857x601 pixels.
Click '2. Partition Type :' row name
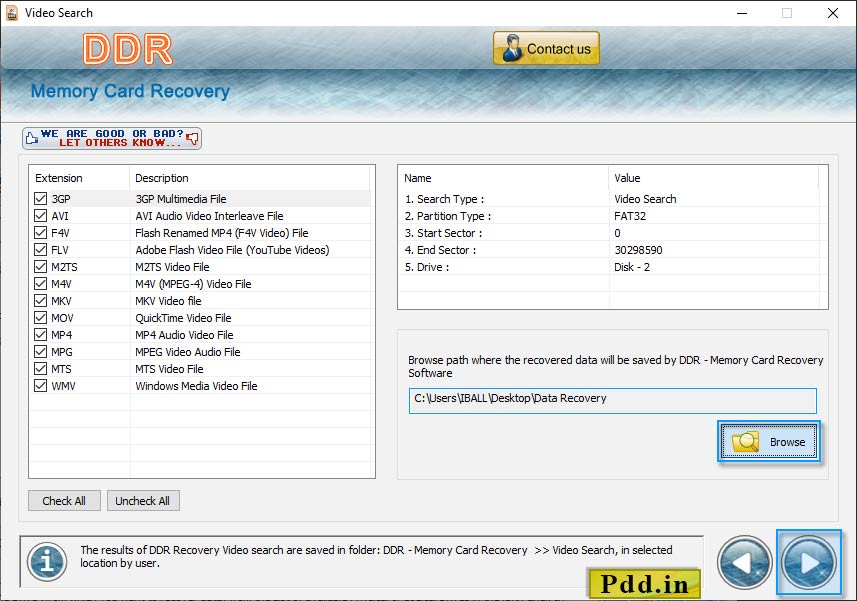(448, 216)
